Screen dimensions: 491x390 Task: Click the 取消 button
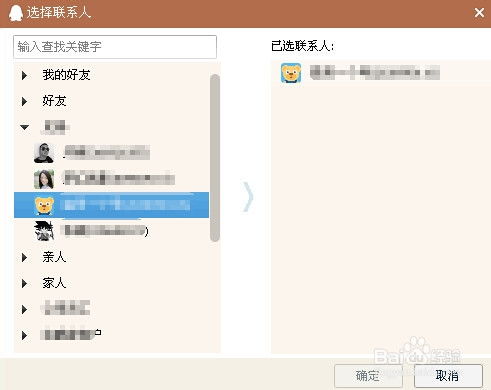click(448, 376)
